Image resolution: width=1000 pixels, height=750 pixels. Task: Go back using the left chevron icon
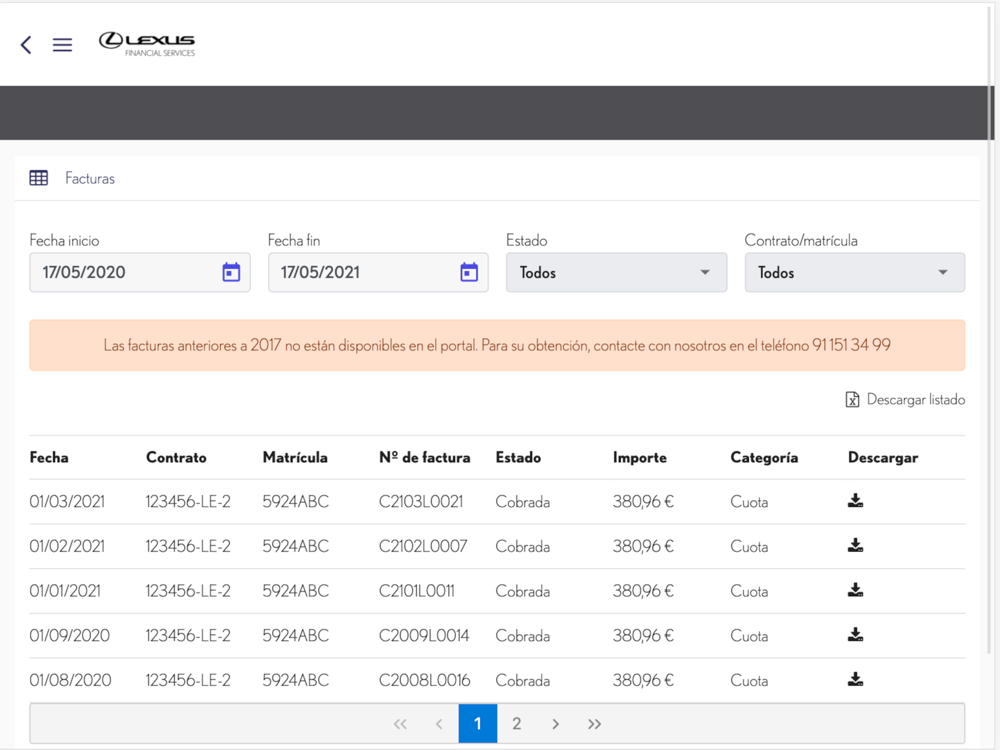pos(26,45)
